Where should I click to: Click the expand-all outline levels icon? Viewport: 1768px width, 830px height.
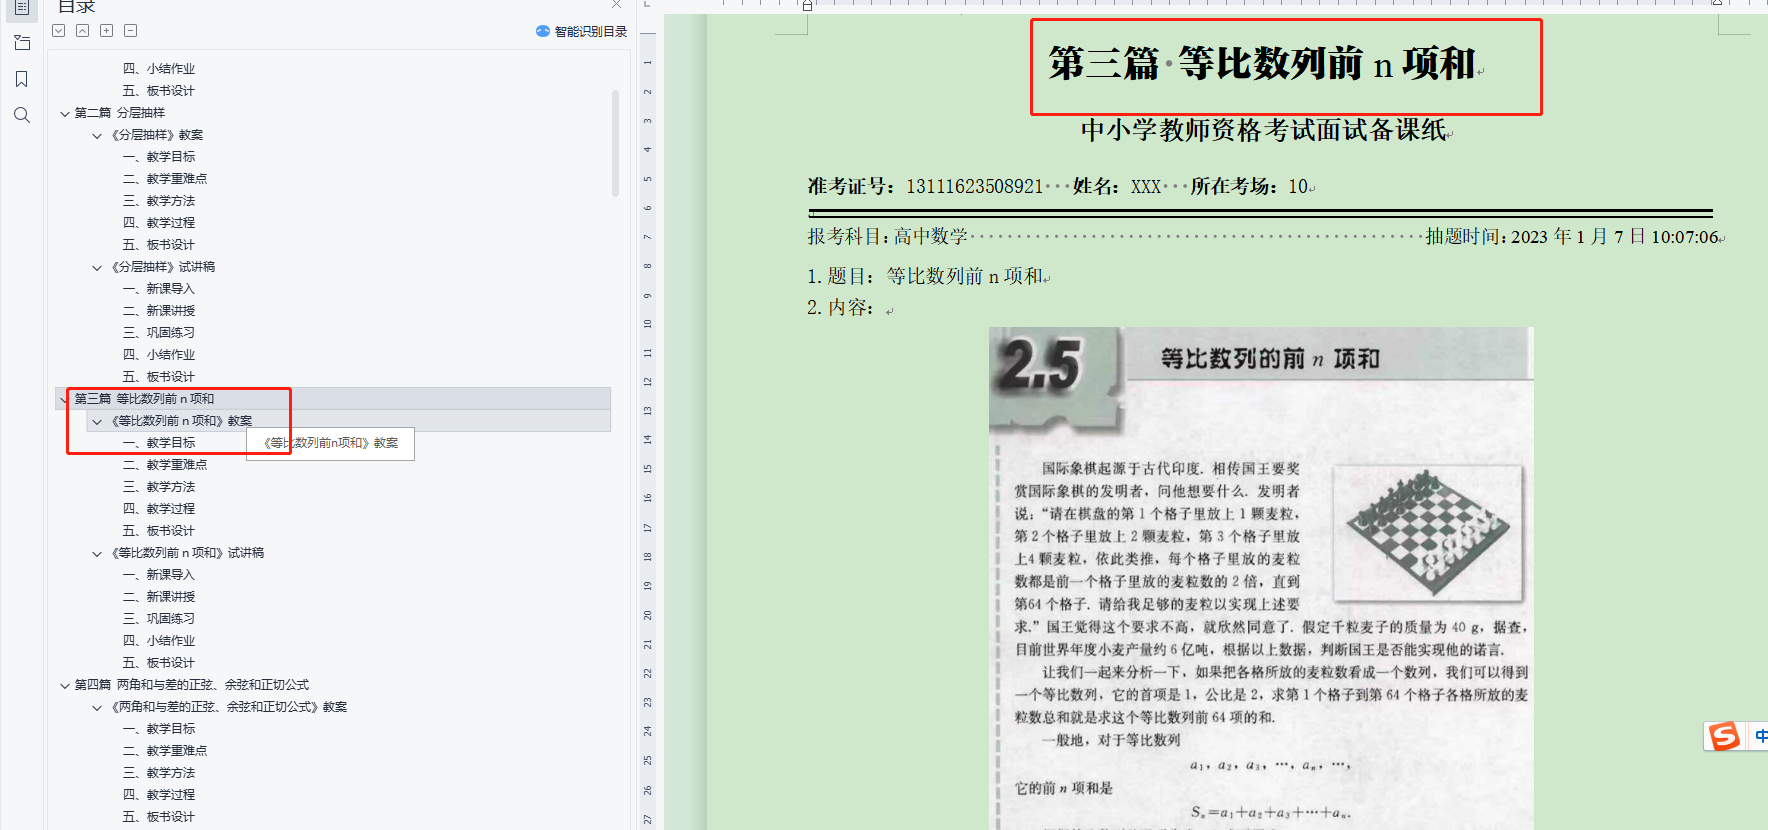tap(59, 31)
